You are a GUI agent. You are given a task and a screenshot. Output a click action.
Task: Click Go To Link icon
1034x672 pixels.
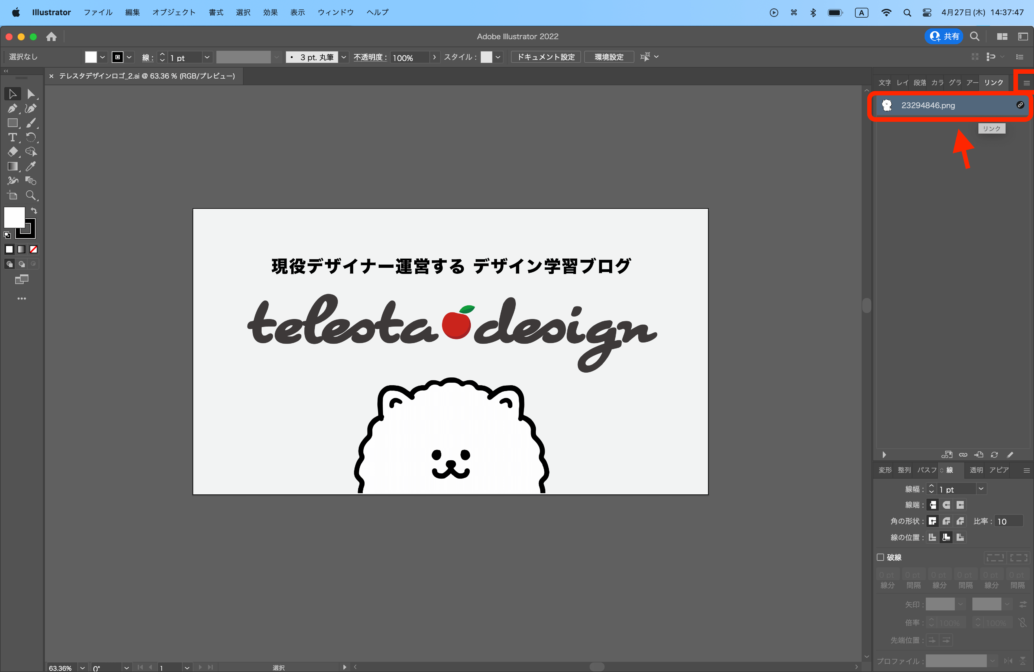[x=979, y=454]
